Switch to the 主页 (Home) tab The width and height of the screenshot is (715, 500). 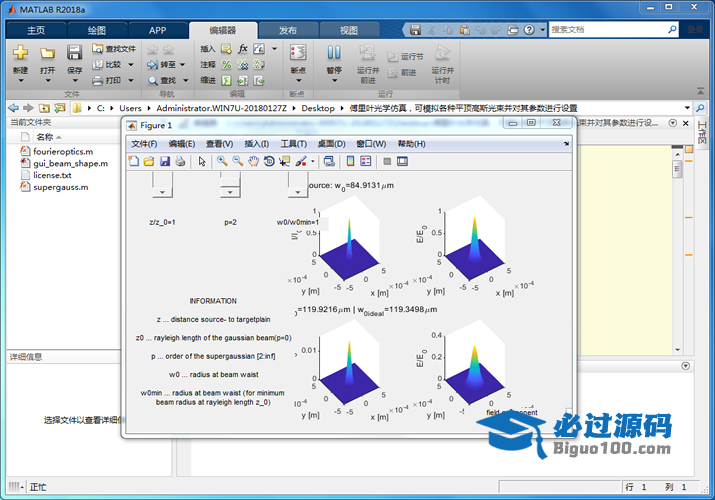tap(36, 31)
